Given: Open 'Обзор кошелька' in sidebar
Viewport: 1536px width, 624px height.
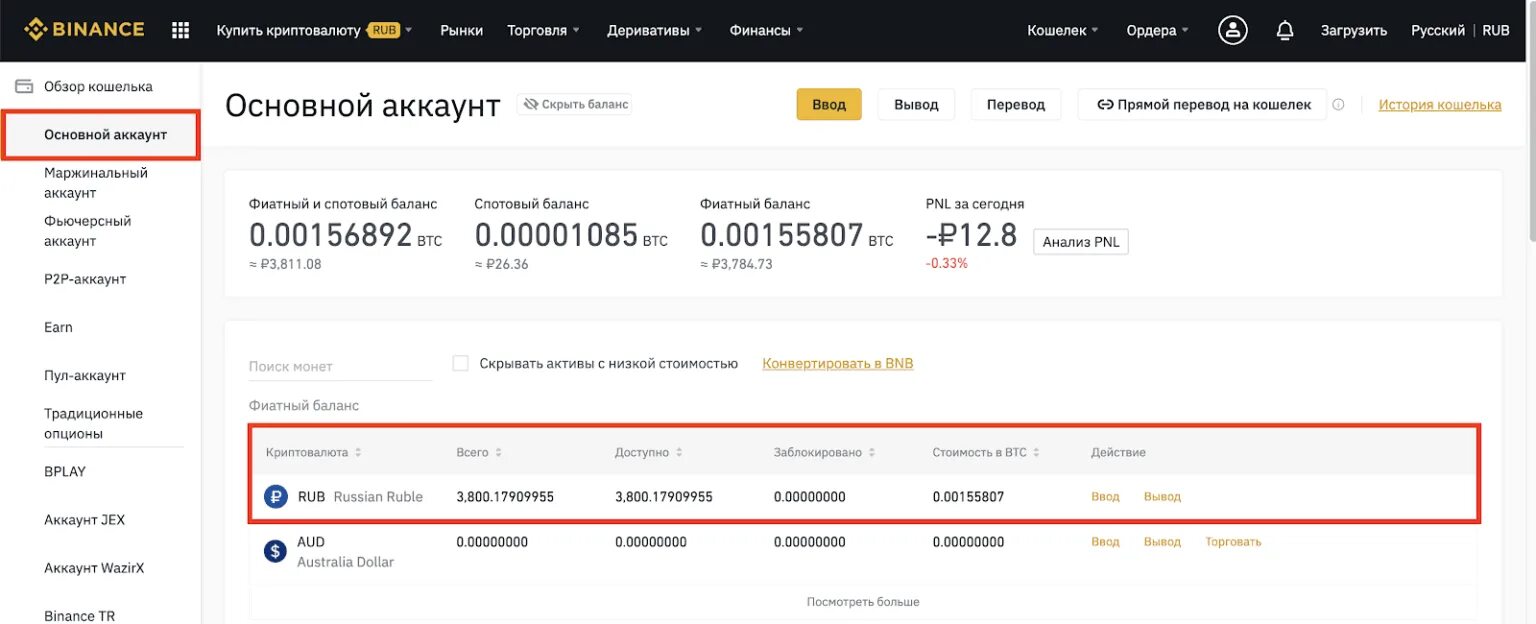Looking at the screenshot, I should (x=98, y=86).
